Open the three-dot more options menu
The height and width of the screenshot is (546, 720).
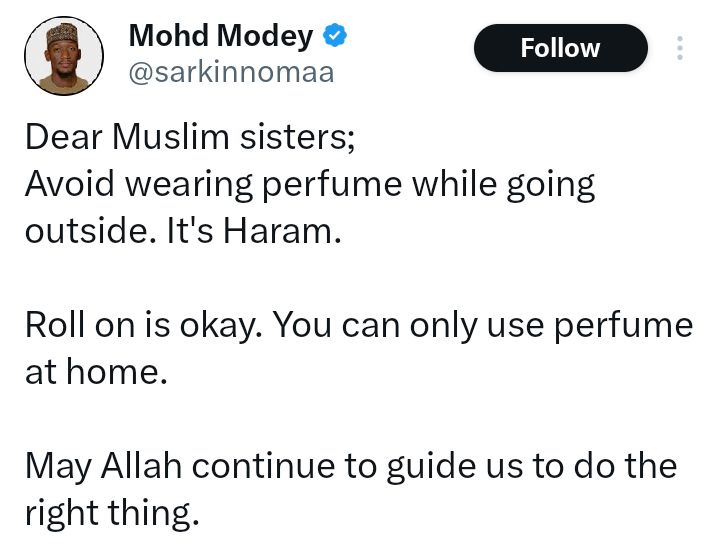tap(680, 48)
